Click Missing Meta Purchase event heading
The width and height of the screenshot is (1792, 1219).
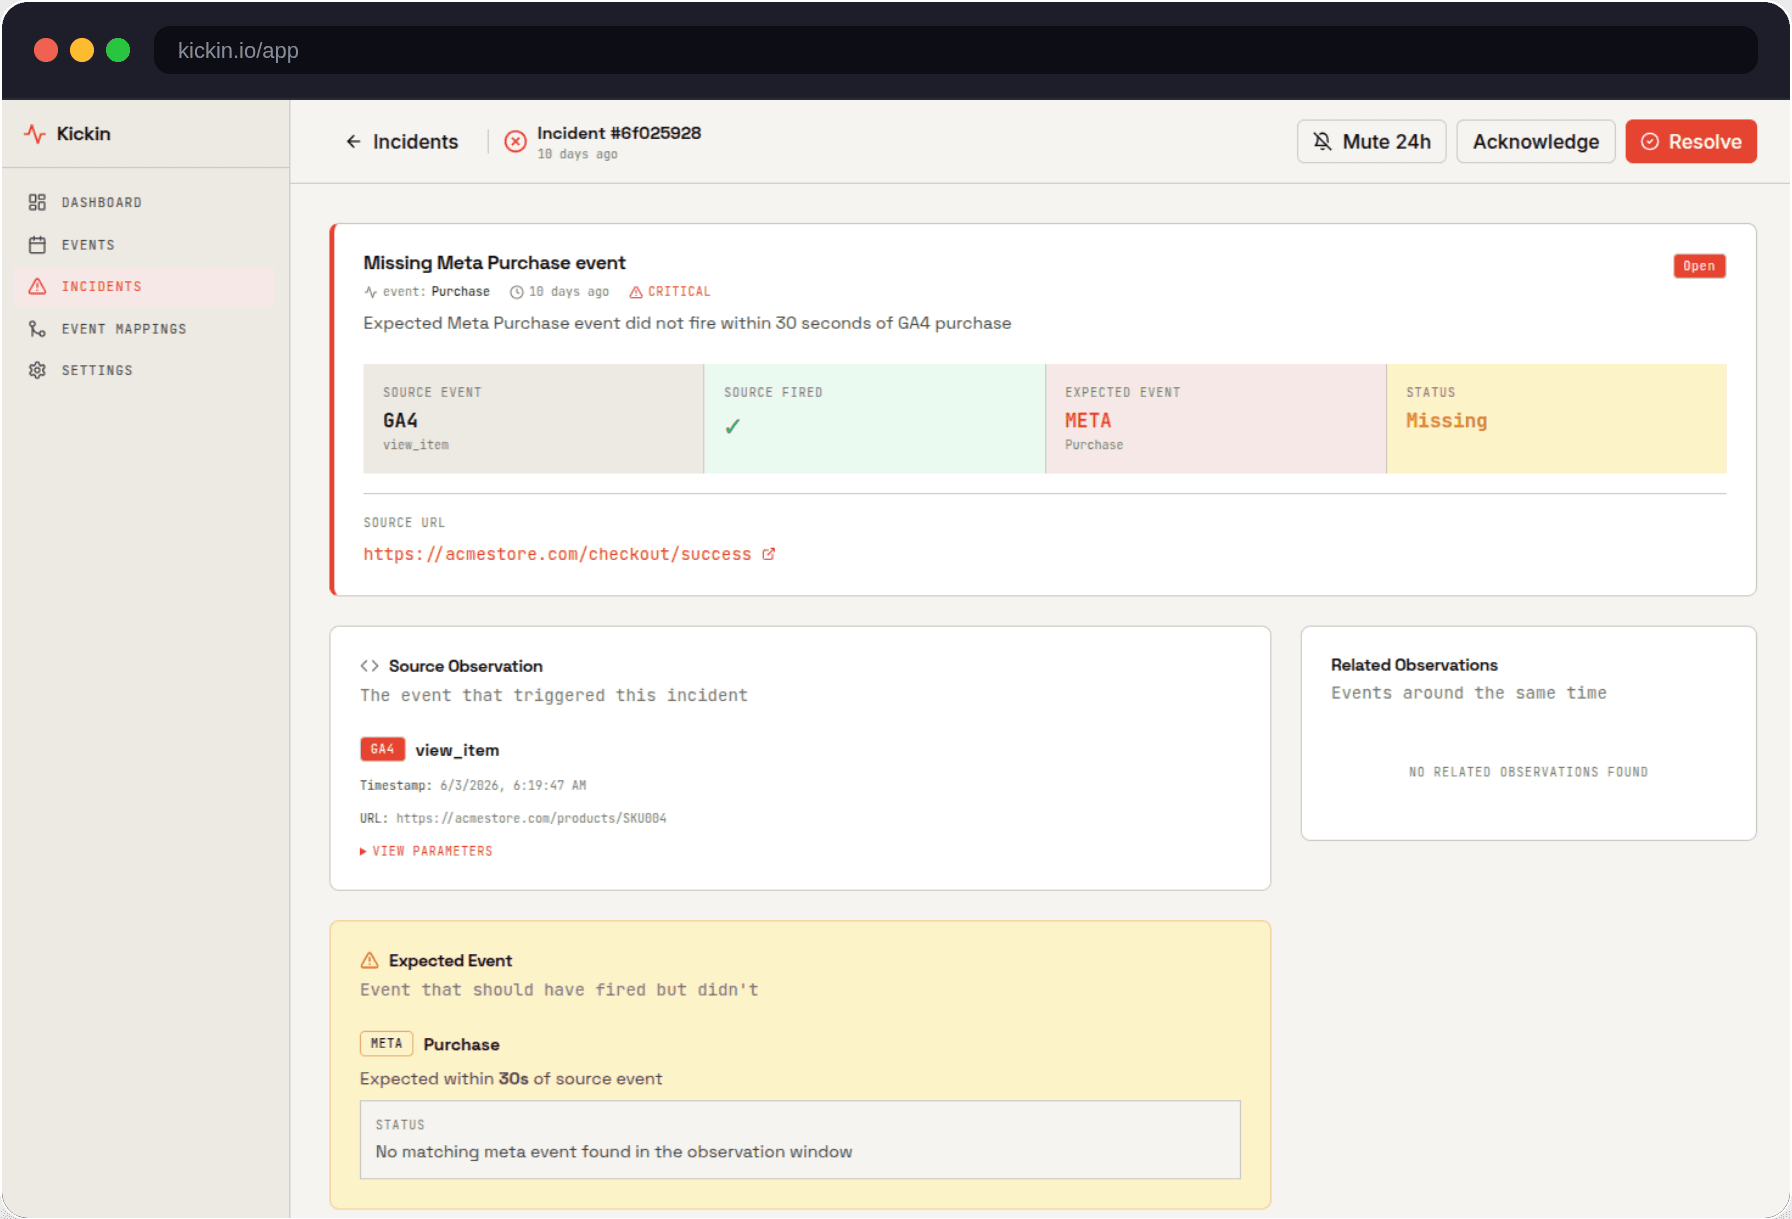tap(494, 263)
